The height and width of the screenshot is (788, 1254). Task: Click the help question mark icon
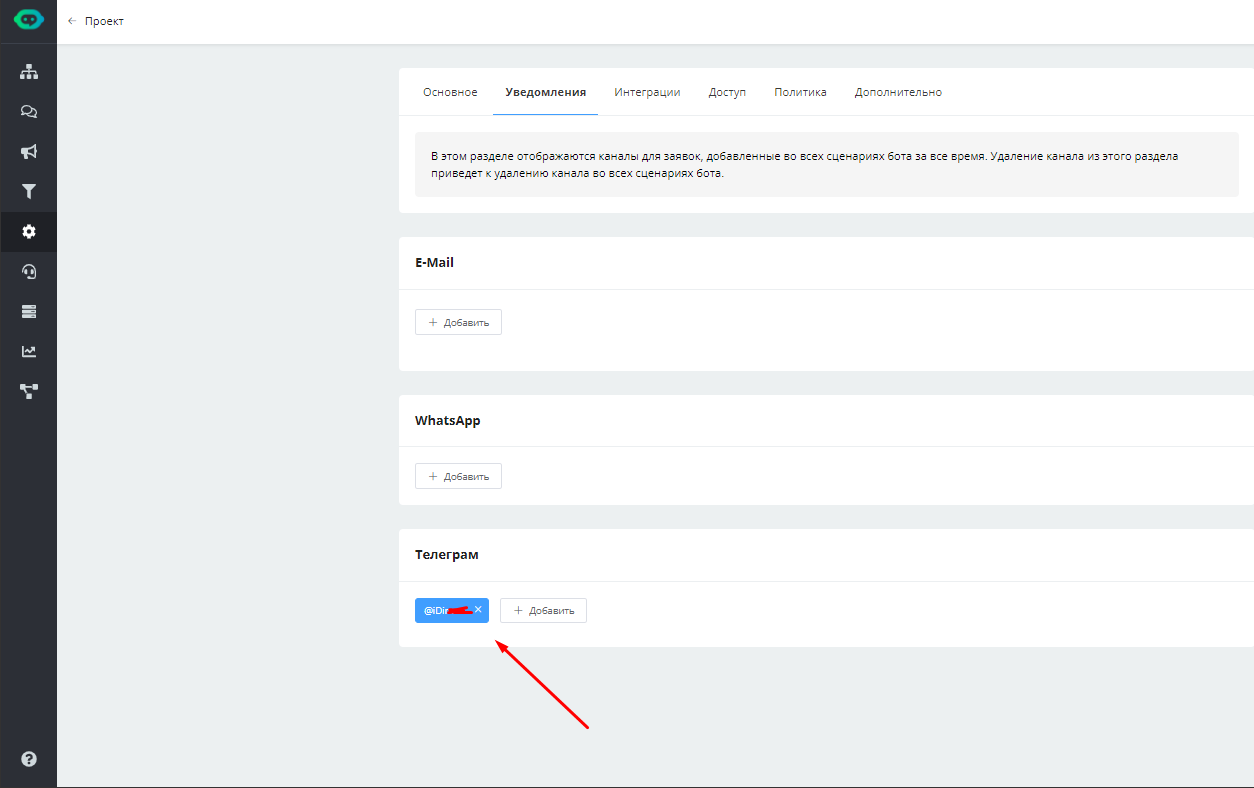point(29,759)
